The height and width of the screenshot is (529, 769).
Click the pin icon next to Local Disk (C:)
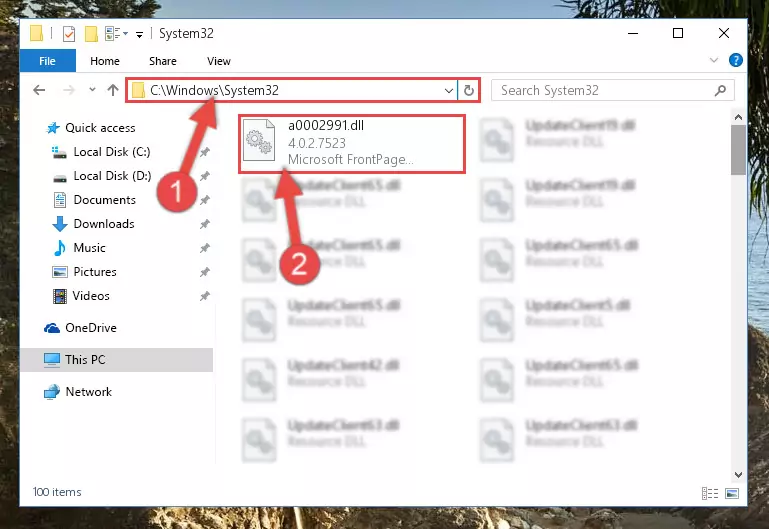click(x=205, y=152)
